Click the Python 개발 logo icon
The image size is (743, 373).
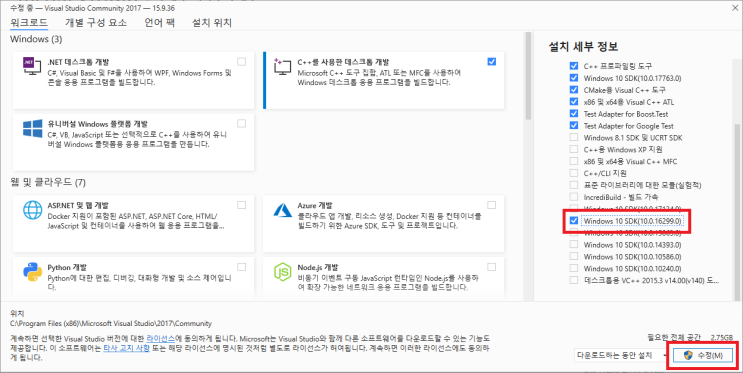click(33, 272)
